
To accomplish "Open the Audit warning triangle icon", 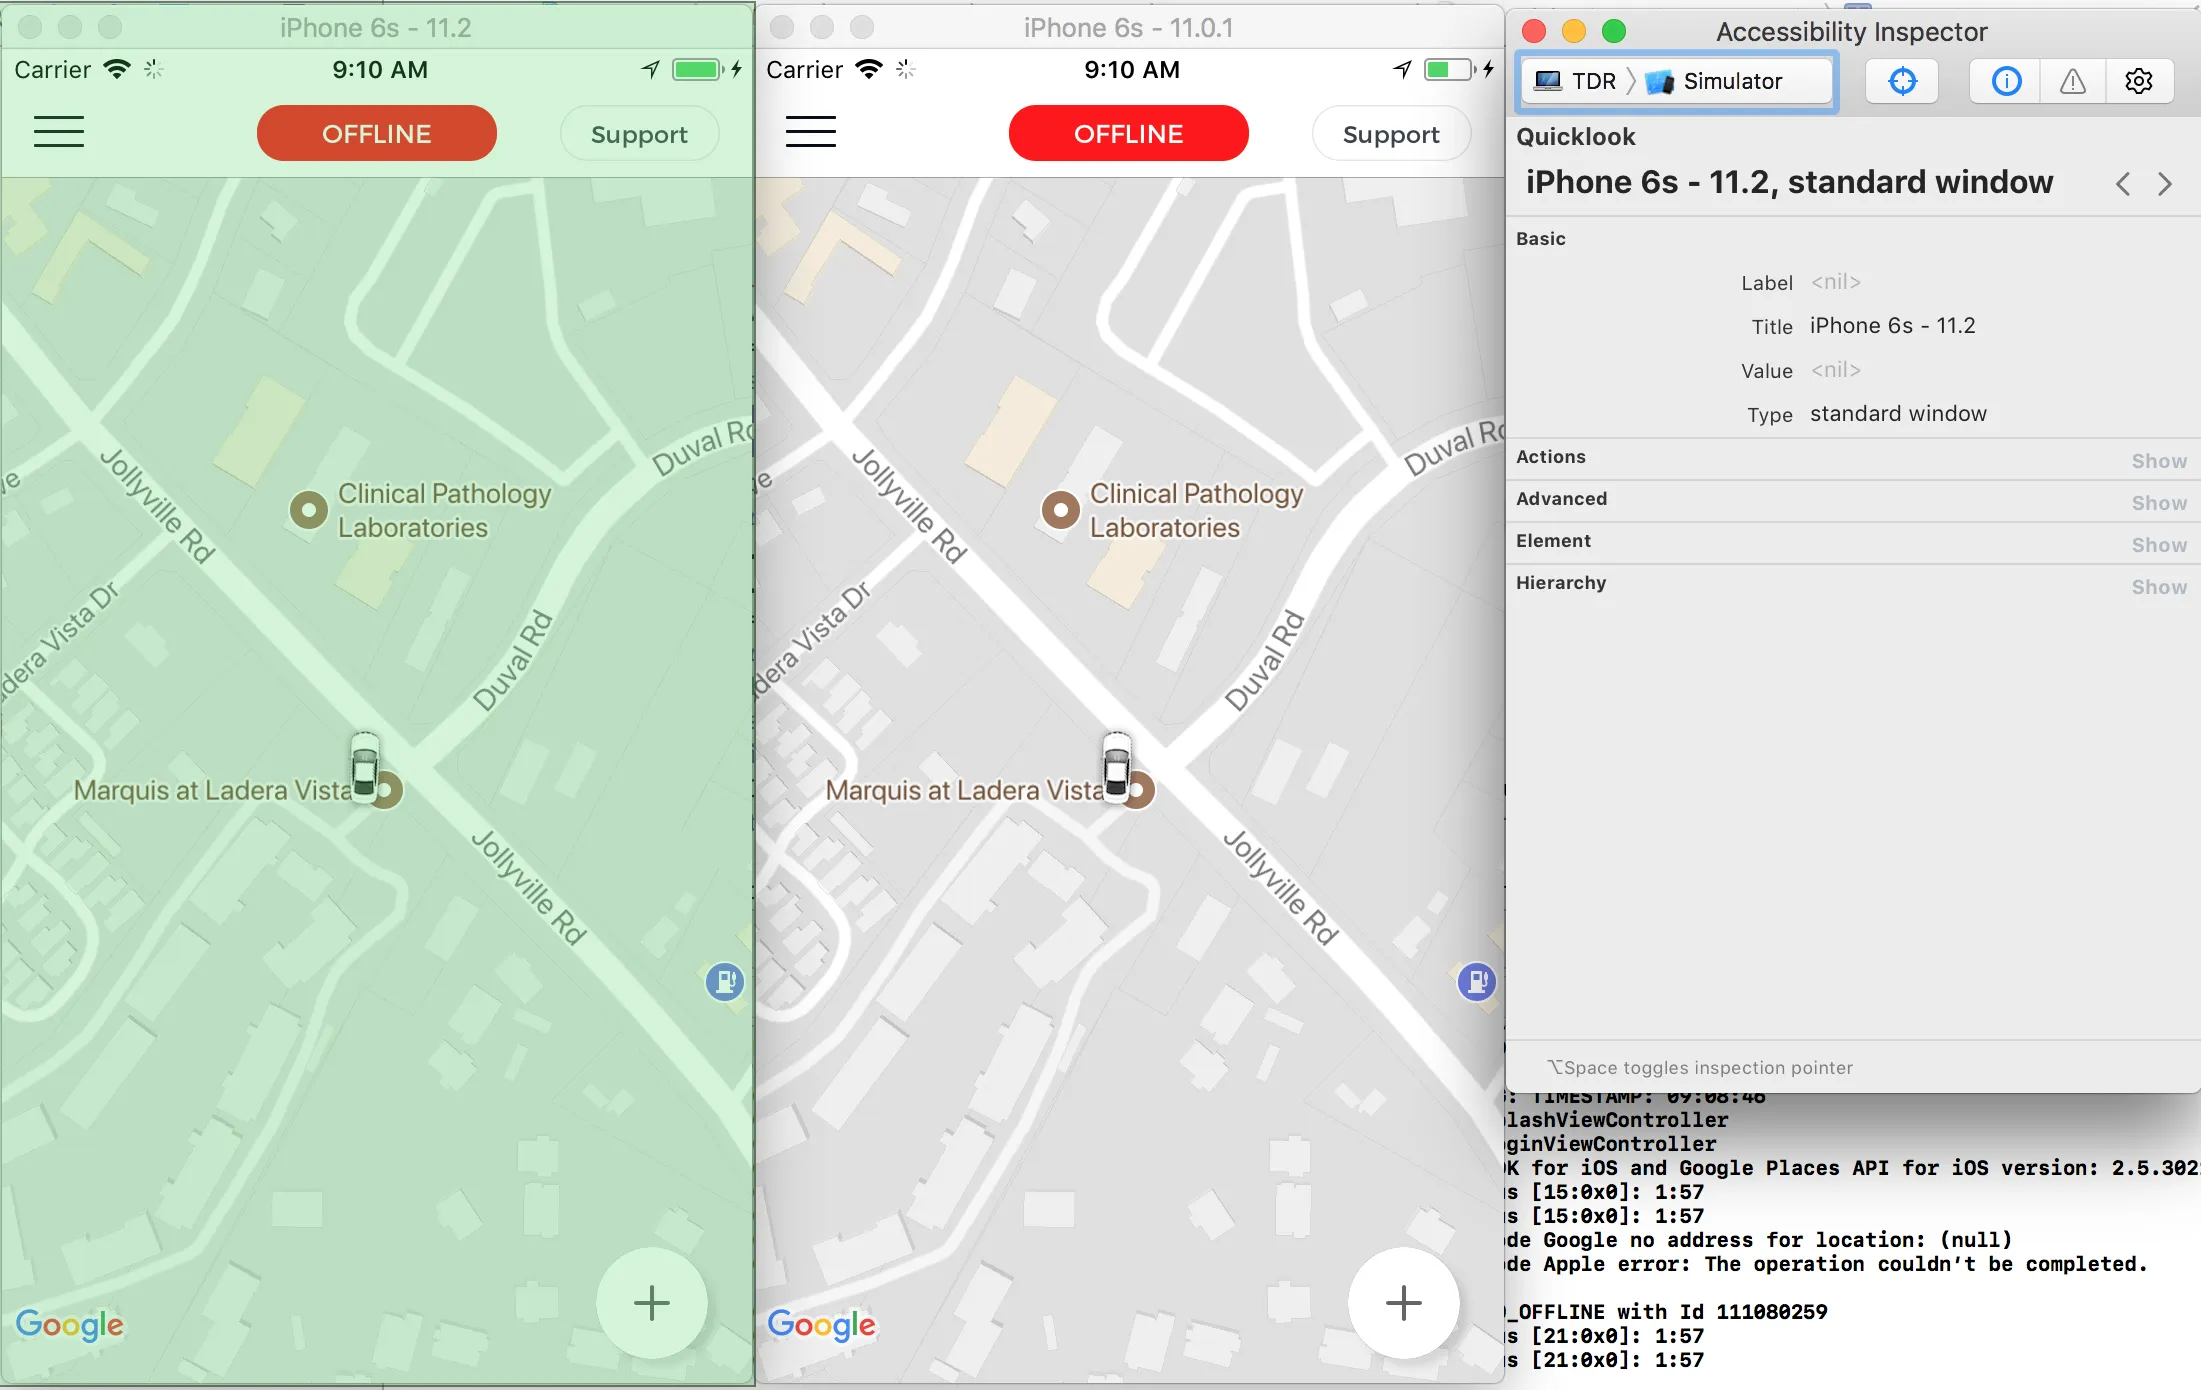I will coord(2072,81).
